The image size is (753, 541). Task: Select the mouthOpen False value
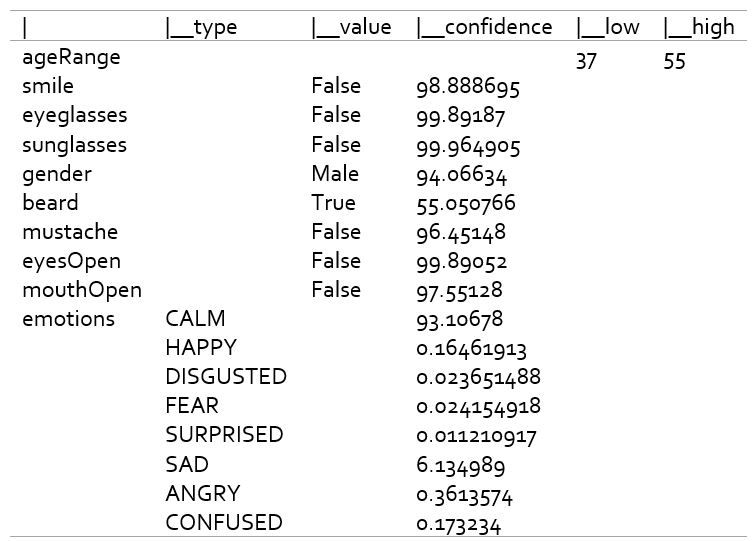336,290
